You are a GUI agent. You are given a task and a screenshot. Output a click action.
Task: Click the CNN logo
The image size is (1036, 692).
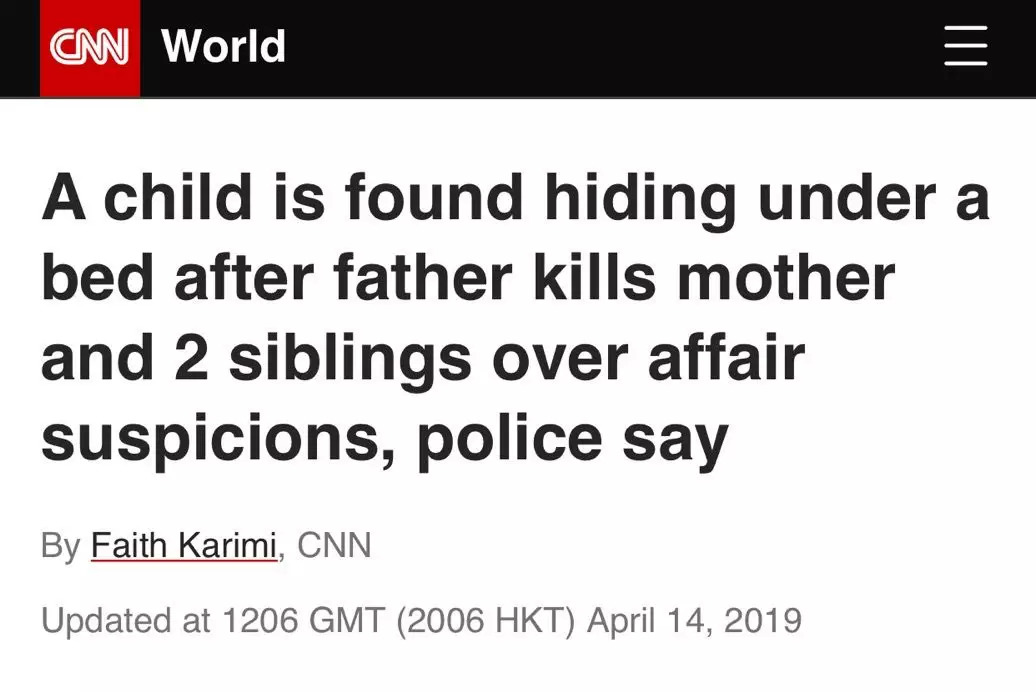[90, 47]
